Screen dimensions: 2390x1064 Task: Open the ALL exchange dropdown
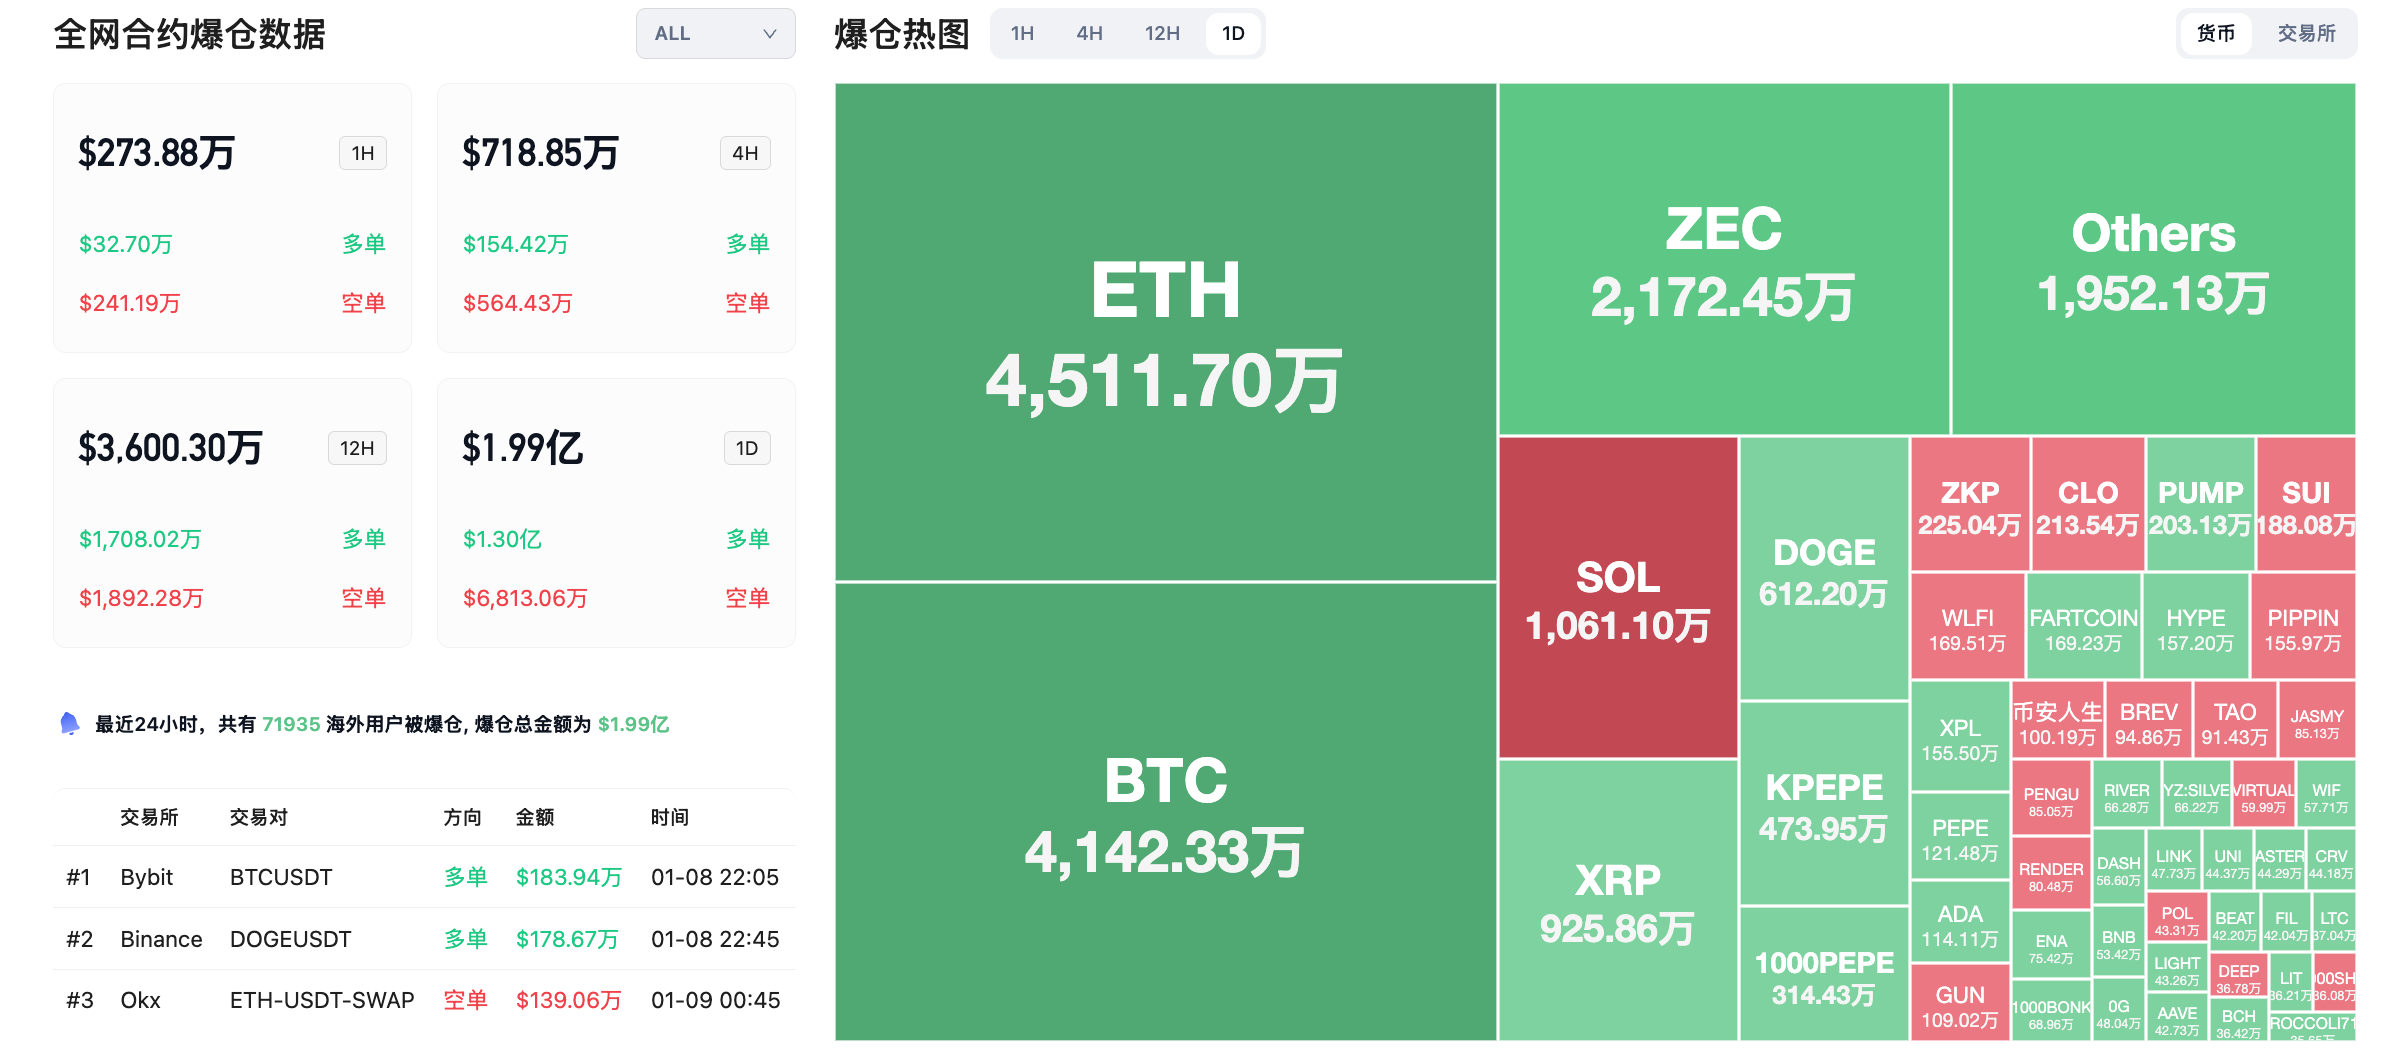[715, 34]
